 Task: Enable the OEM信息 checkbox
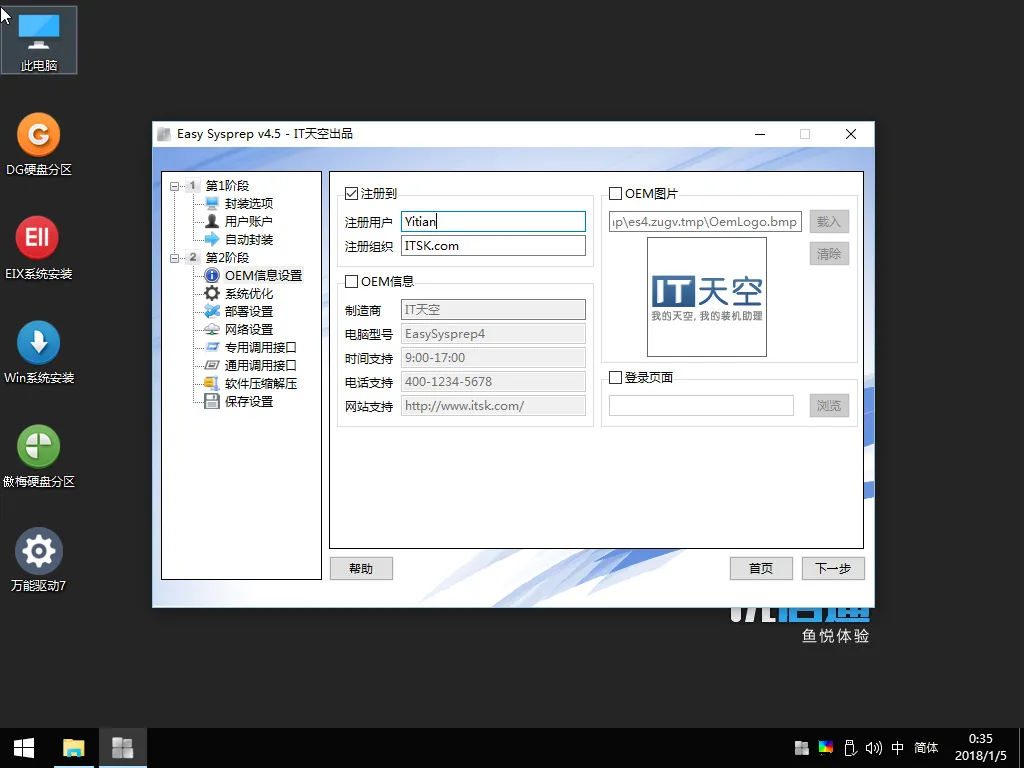[x=351, y=281]
